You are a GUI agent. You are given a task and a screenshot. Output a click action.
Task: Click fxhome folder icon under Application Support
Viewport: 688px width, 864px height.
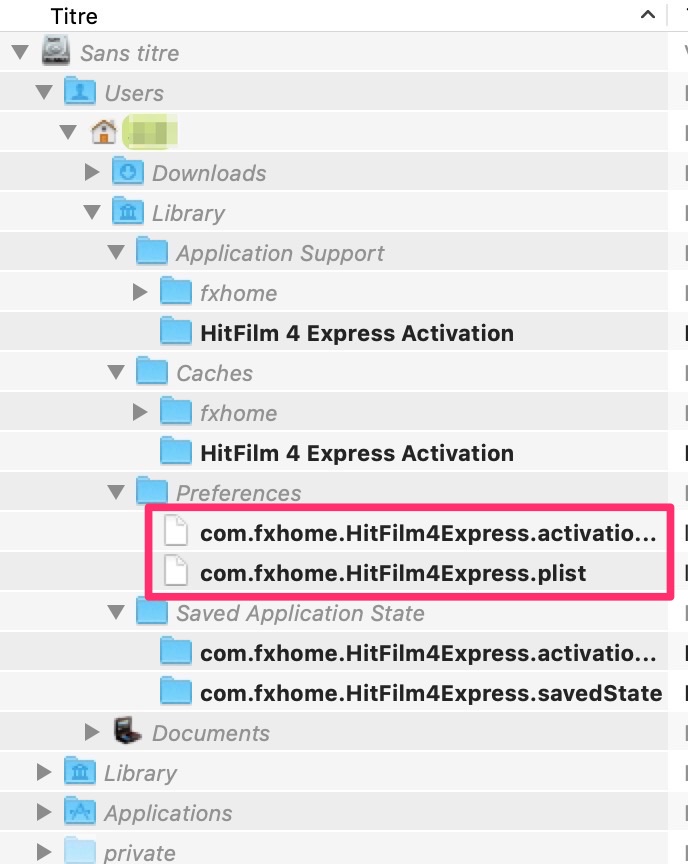click(176, 290)
